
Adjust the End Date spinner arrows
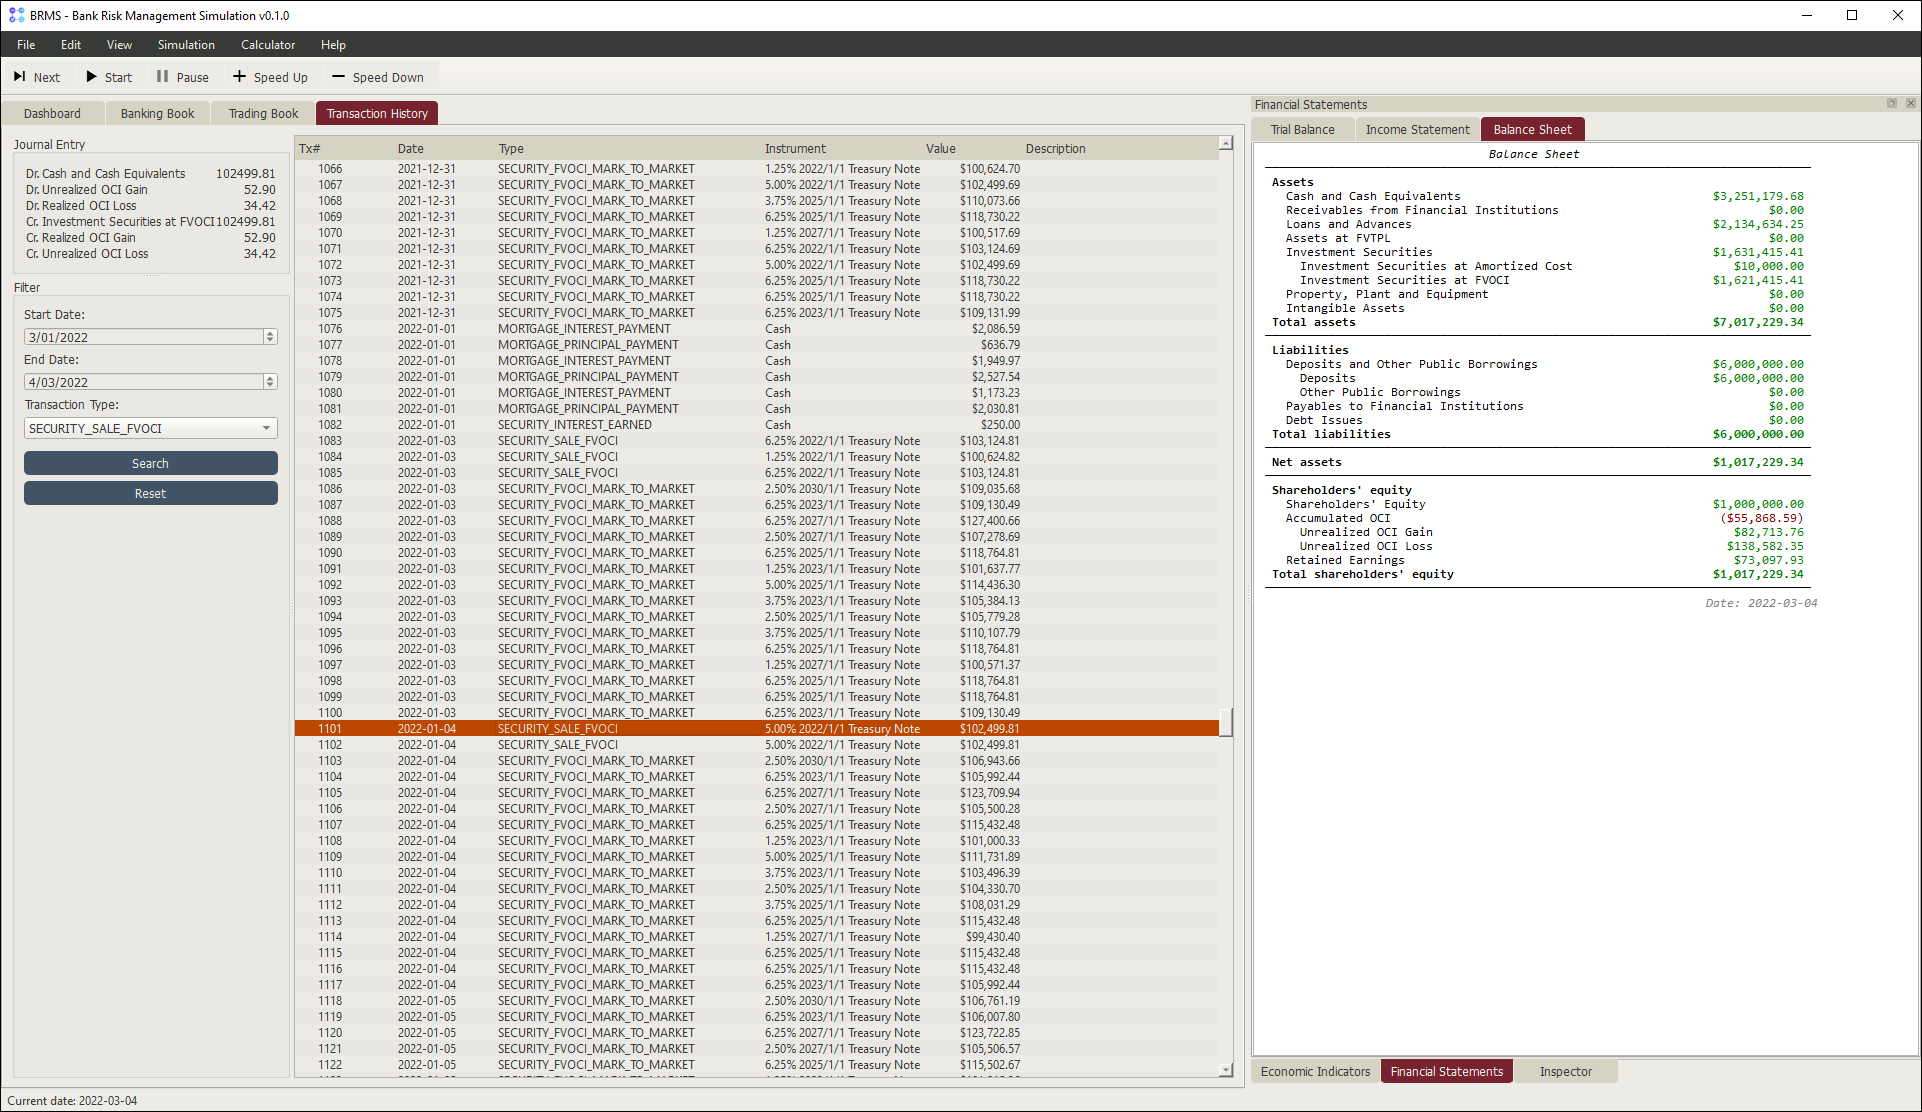pyautogui.click(x=270, y=382)
